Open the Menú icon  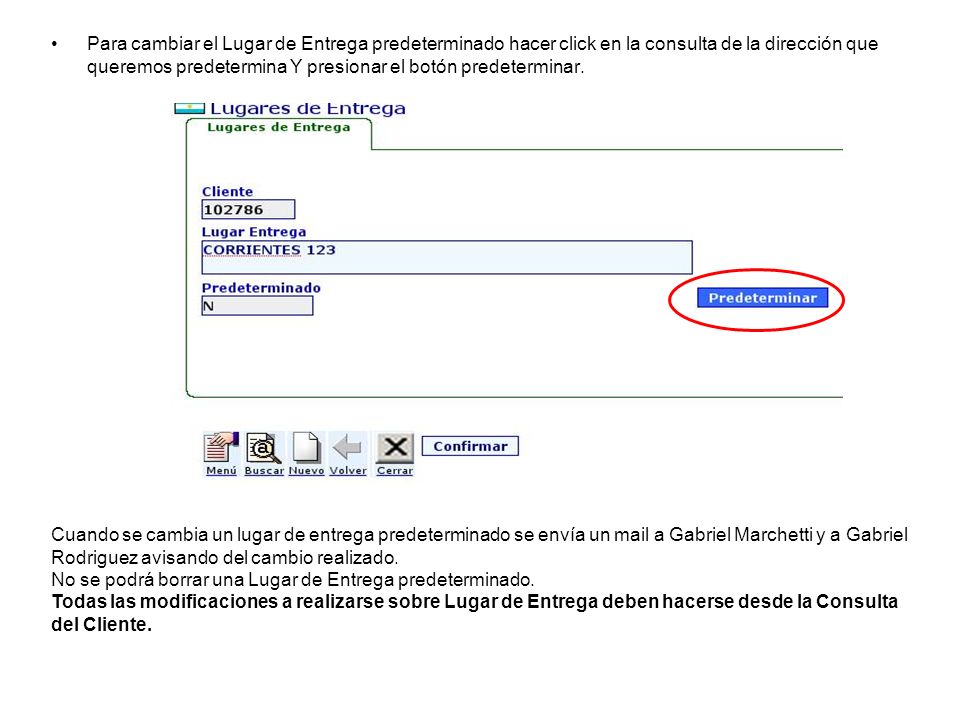coord(220,448)
